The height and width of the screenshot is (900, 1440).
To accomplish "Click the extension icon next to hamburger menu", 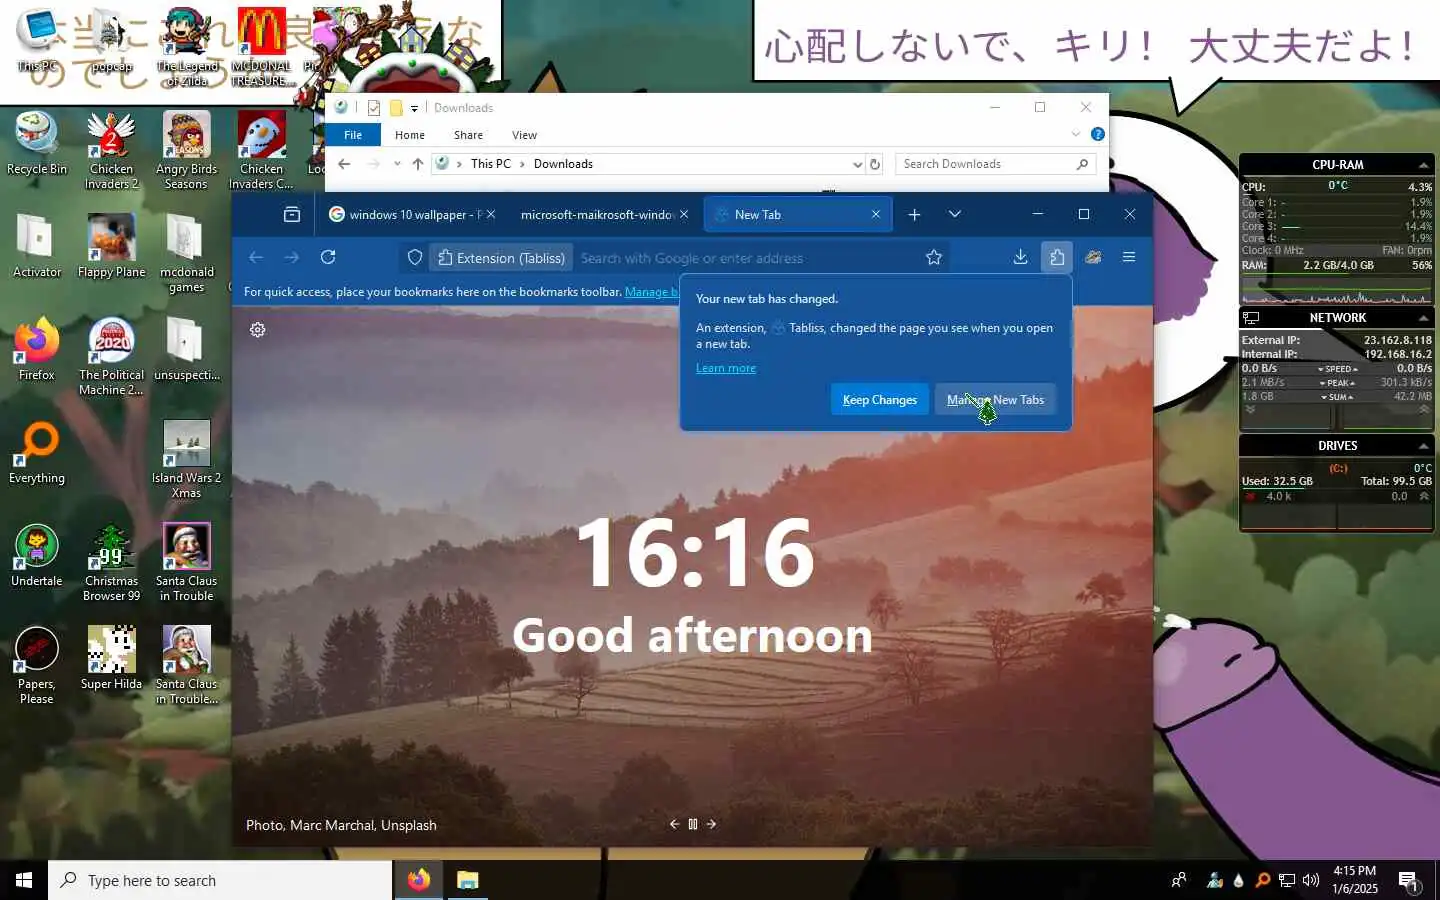I will coord(1093,257).
